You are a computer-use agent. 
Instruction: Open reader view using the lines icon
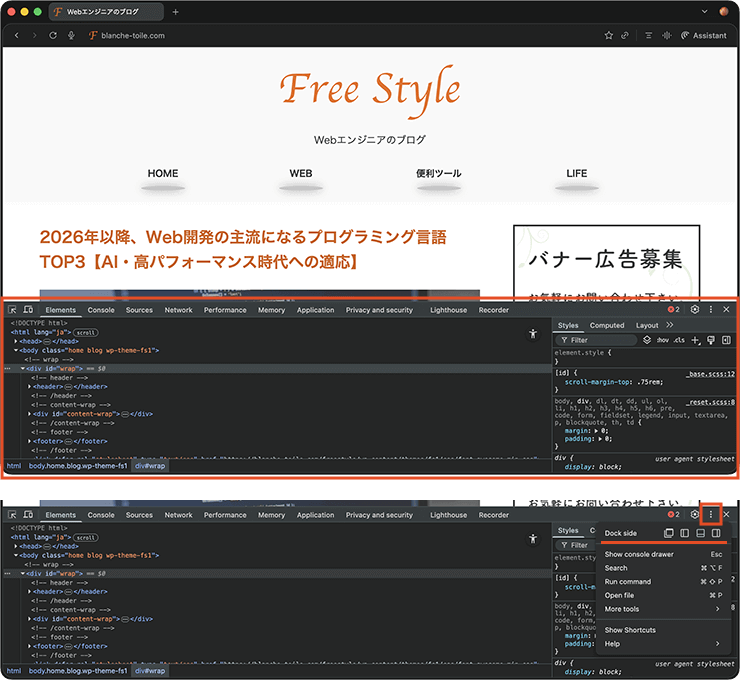[x=649, y=35]
